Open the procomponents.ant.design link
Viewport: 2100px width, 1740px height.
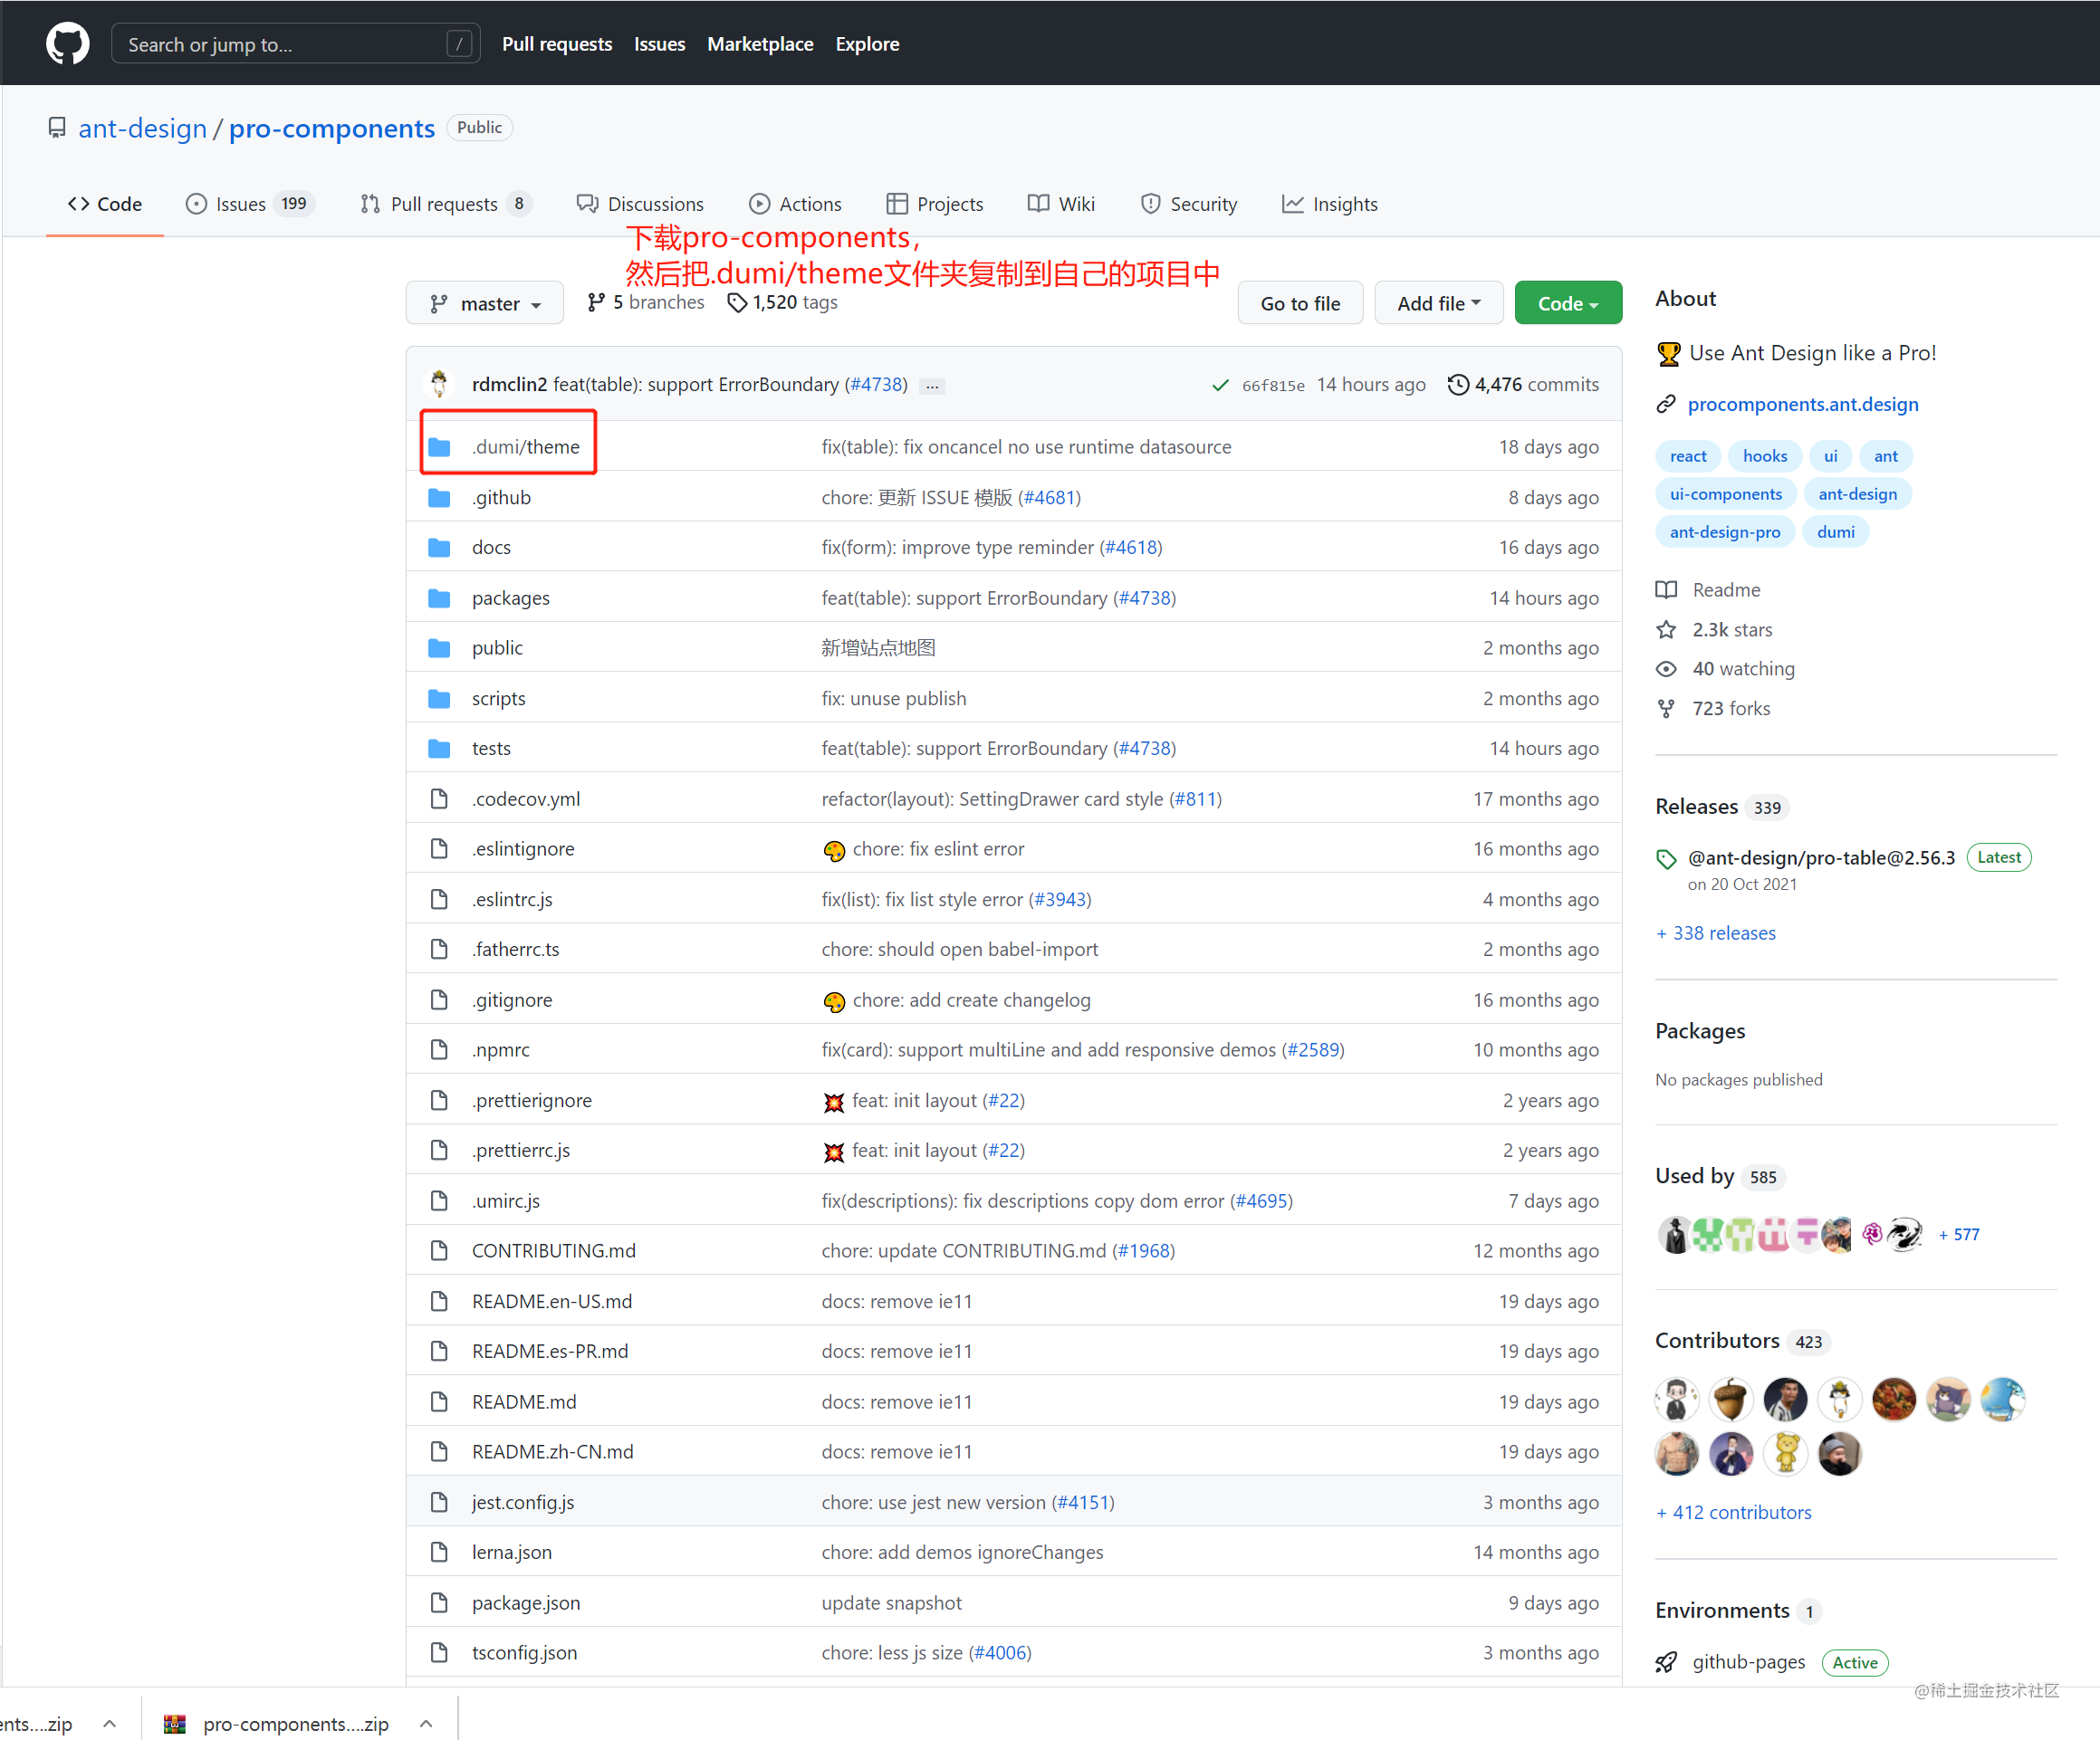pyautogui.click(x=1803, y=404)
